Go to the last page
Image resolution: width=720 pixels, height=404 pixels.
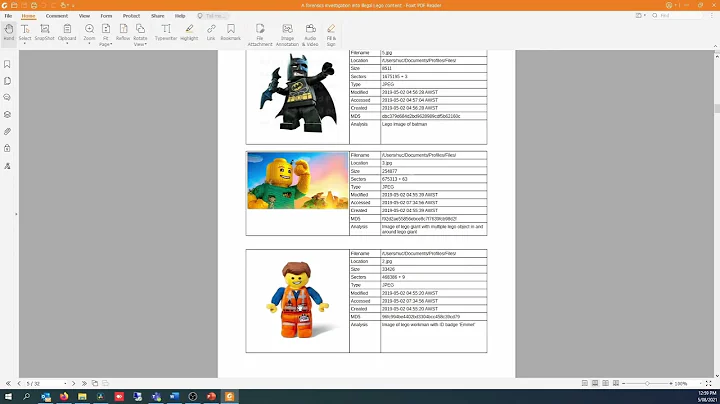(x=84, y=383)
